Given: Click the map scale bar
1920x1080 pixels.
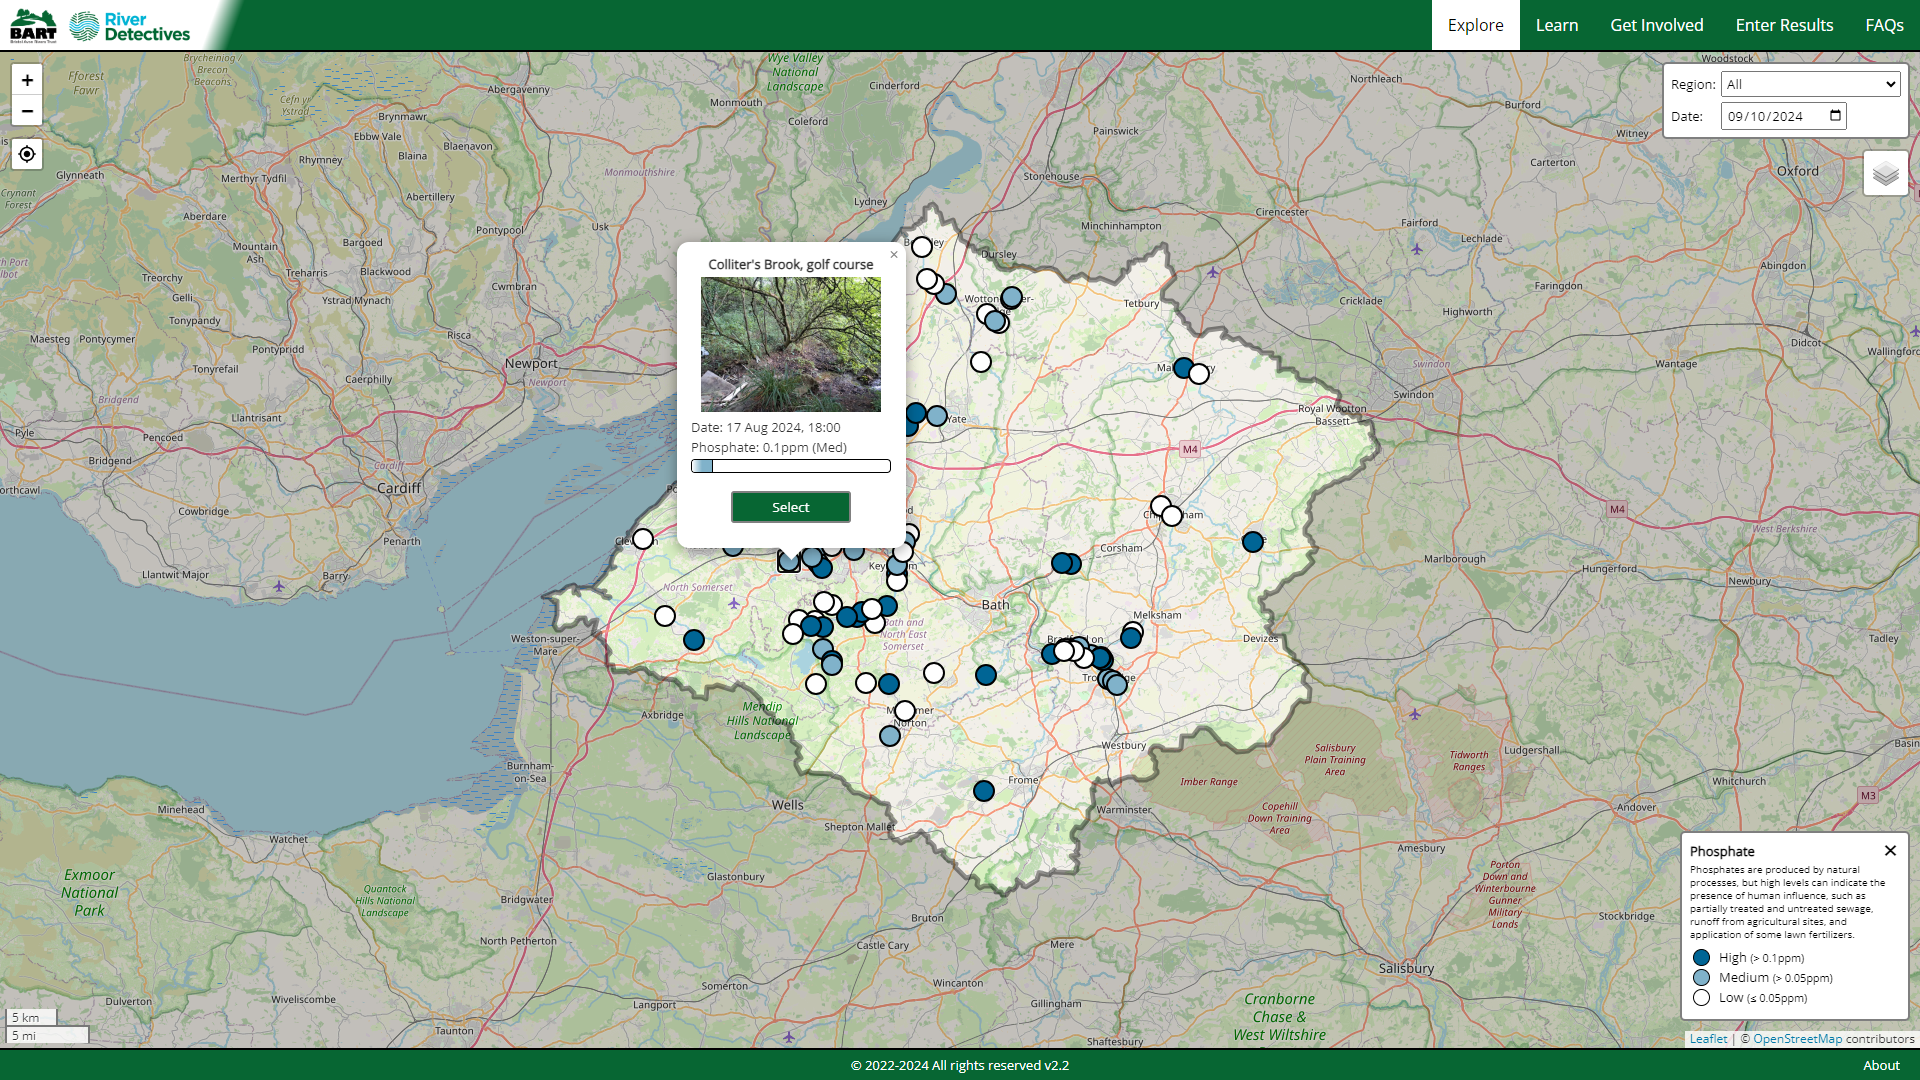Looking at the screenshot, I should pos(47,1027).
